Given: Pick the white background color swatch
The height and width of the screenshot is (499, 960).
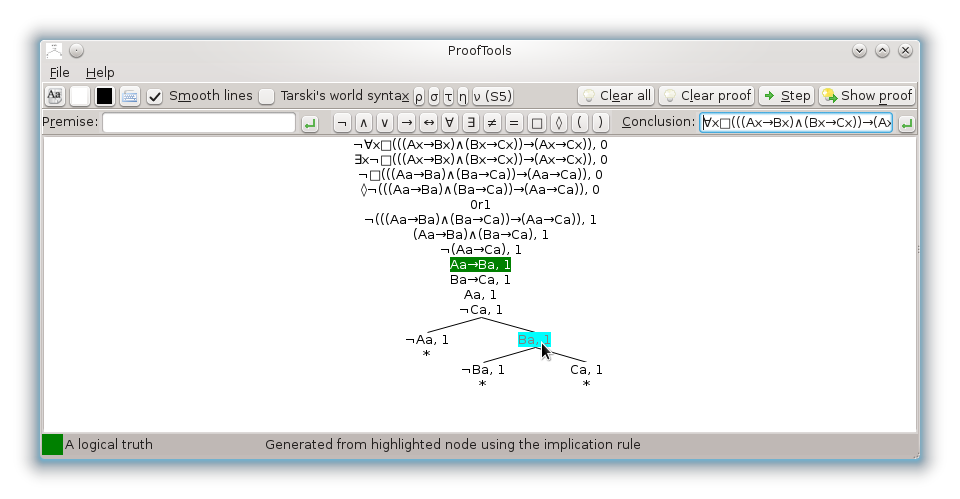Looking at the screenshot, I should click(x=80, y=96).
